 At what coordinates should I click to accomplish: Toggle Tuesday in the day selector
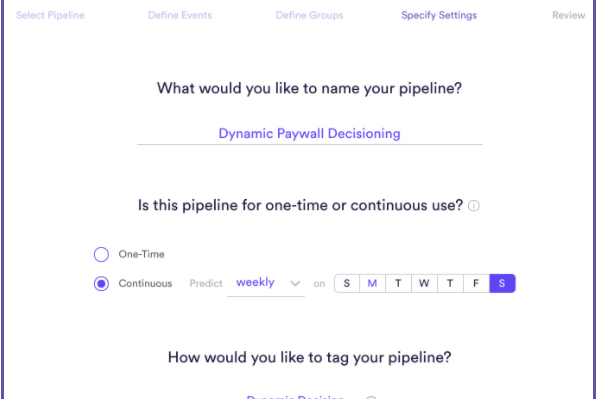[398, 283]
